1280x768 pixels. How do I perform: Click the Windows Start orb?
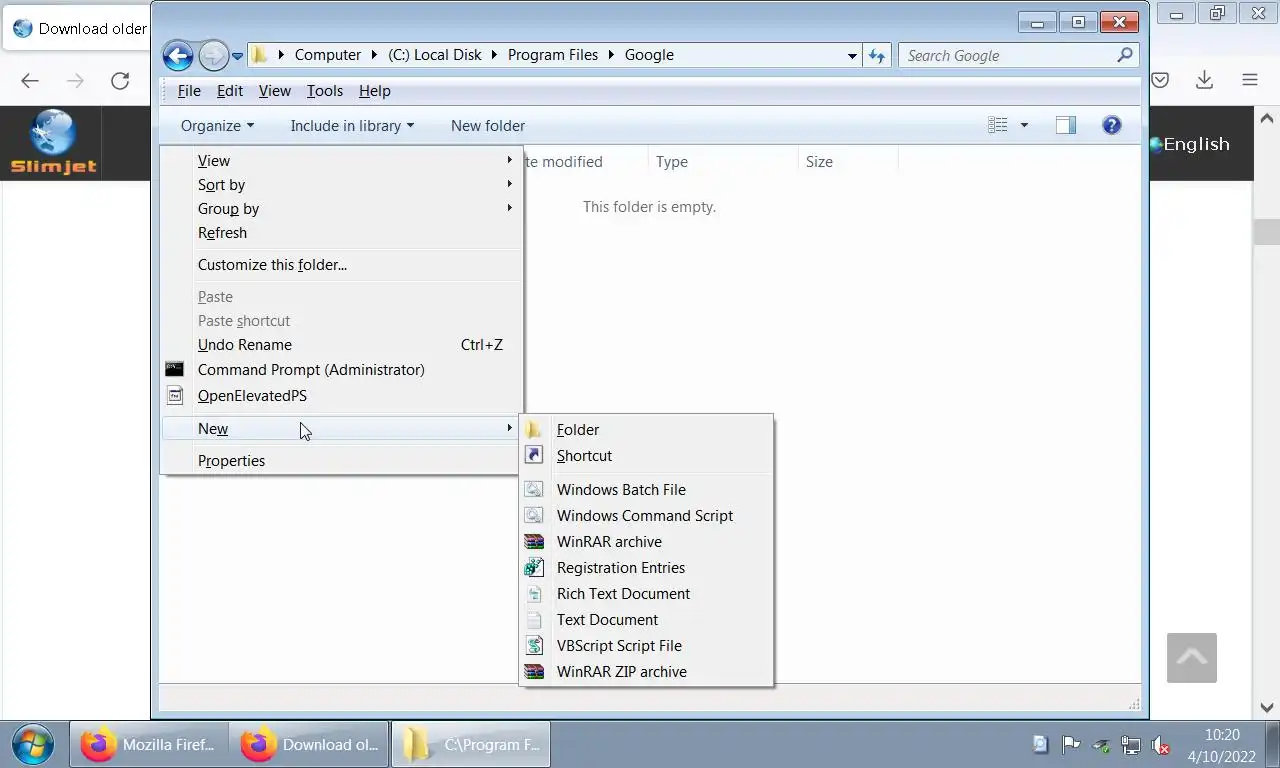[x=33, y=744]
